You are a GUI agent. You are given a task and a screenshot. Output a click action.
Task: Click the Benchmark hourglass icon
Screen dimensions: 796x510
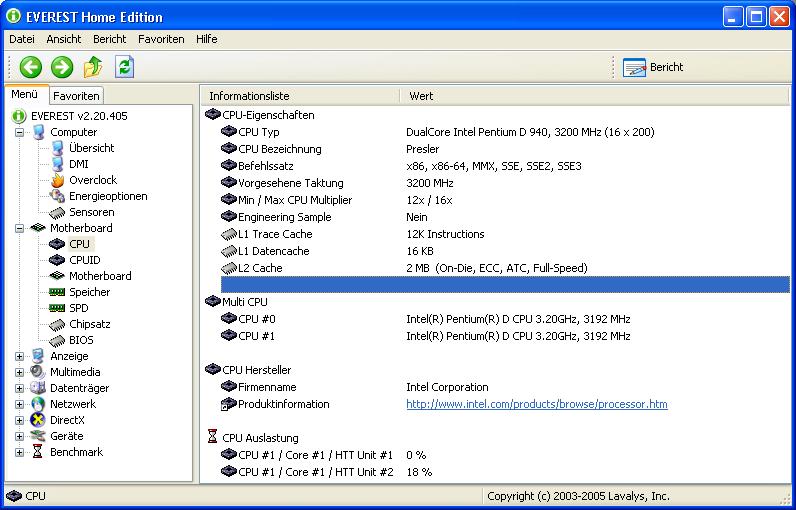click(x=38, y=452)
